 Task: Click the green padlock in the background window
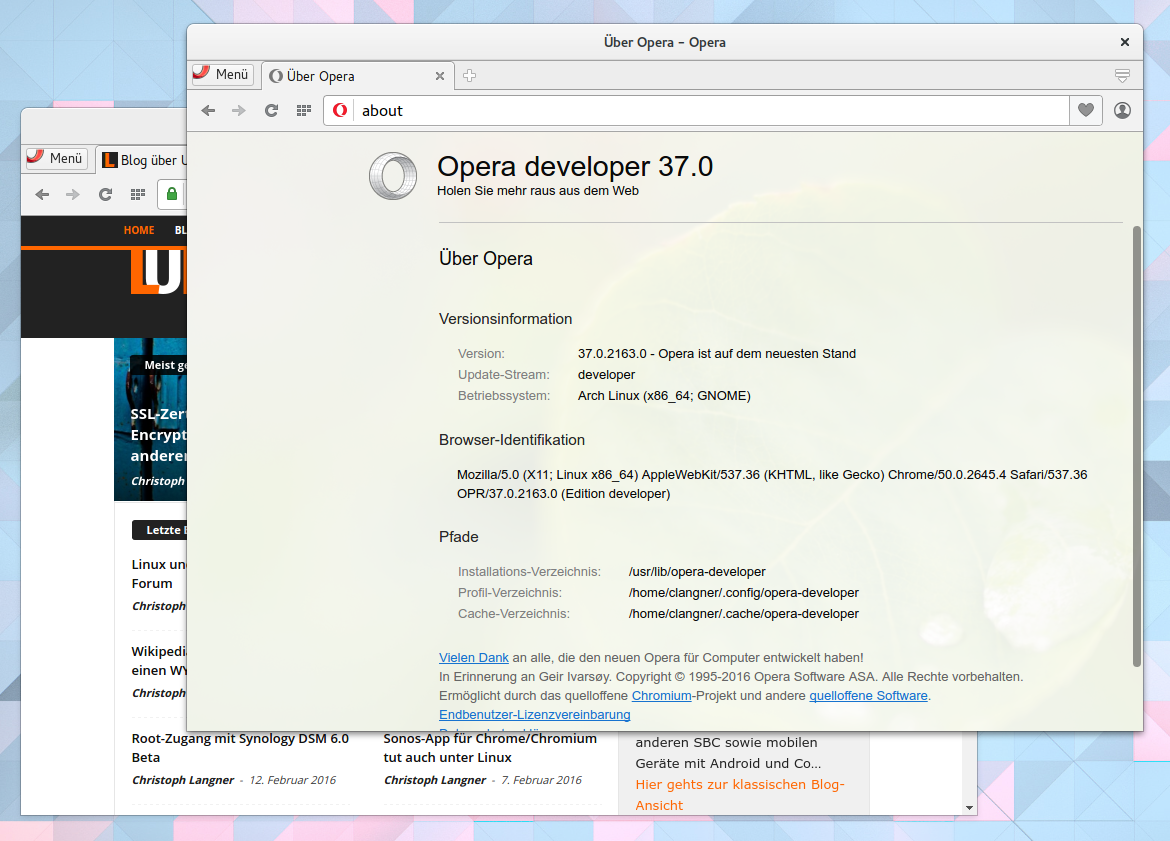click(170, 194)
